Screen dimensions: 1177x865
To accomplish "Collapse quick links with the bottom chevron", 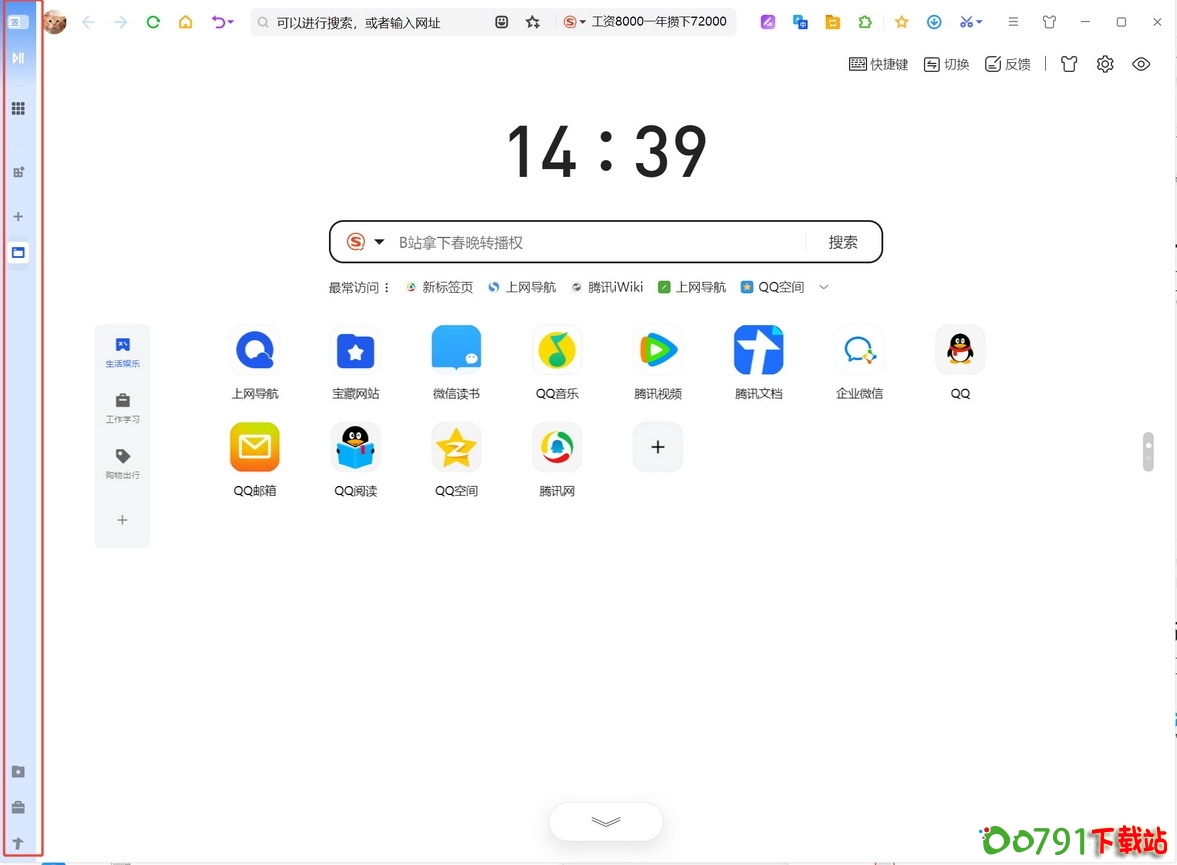I will pos(605,821).
